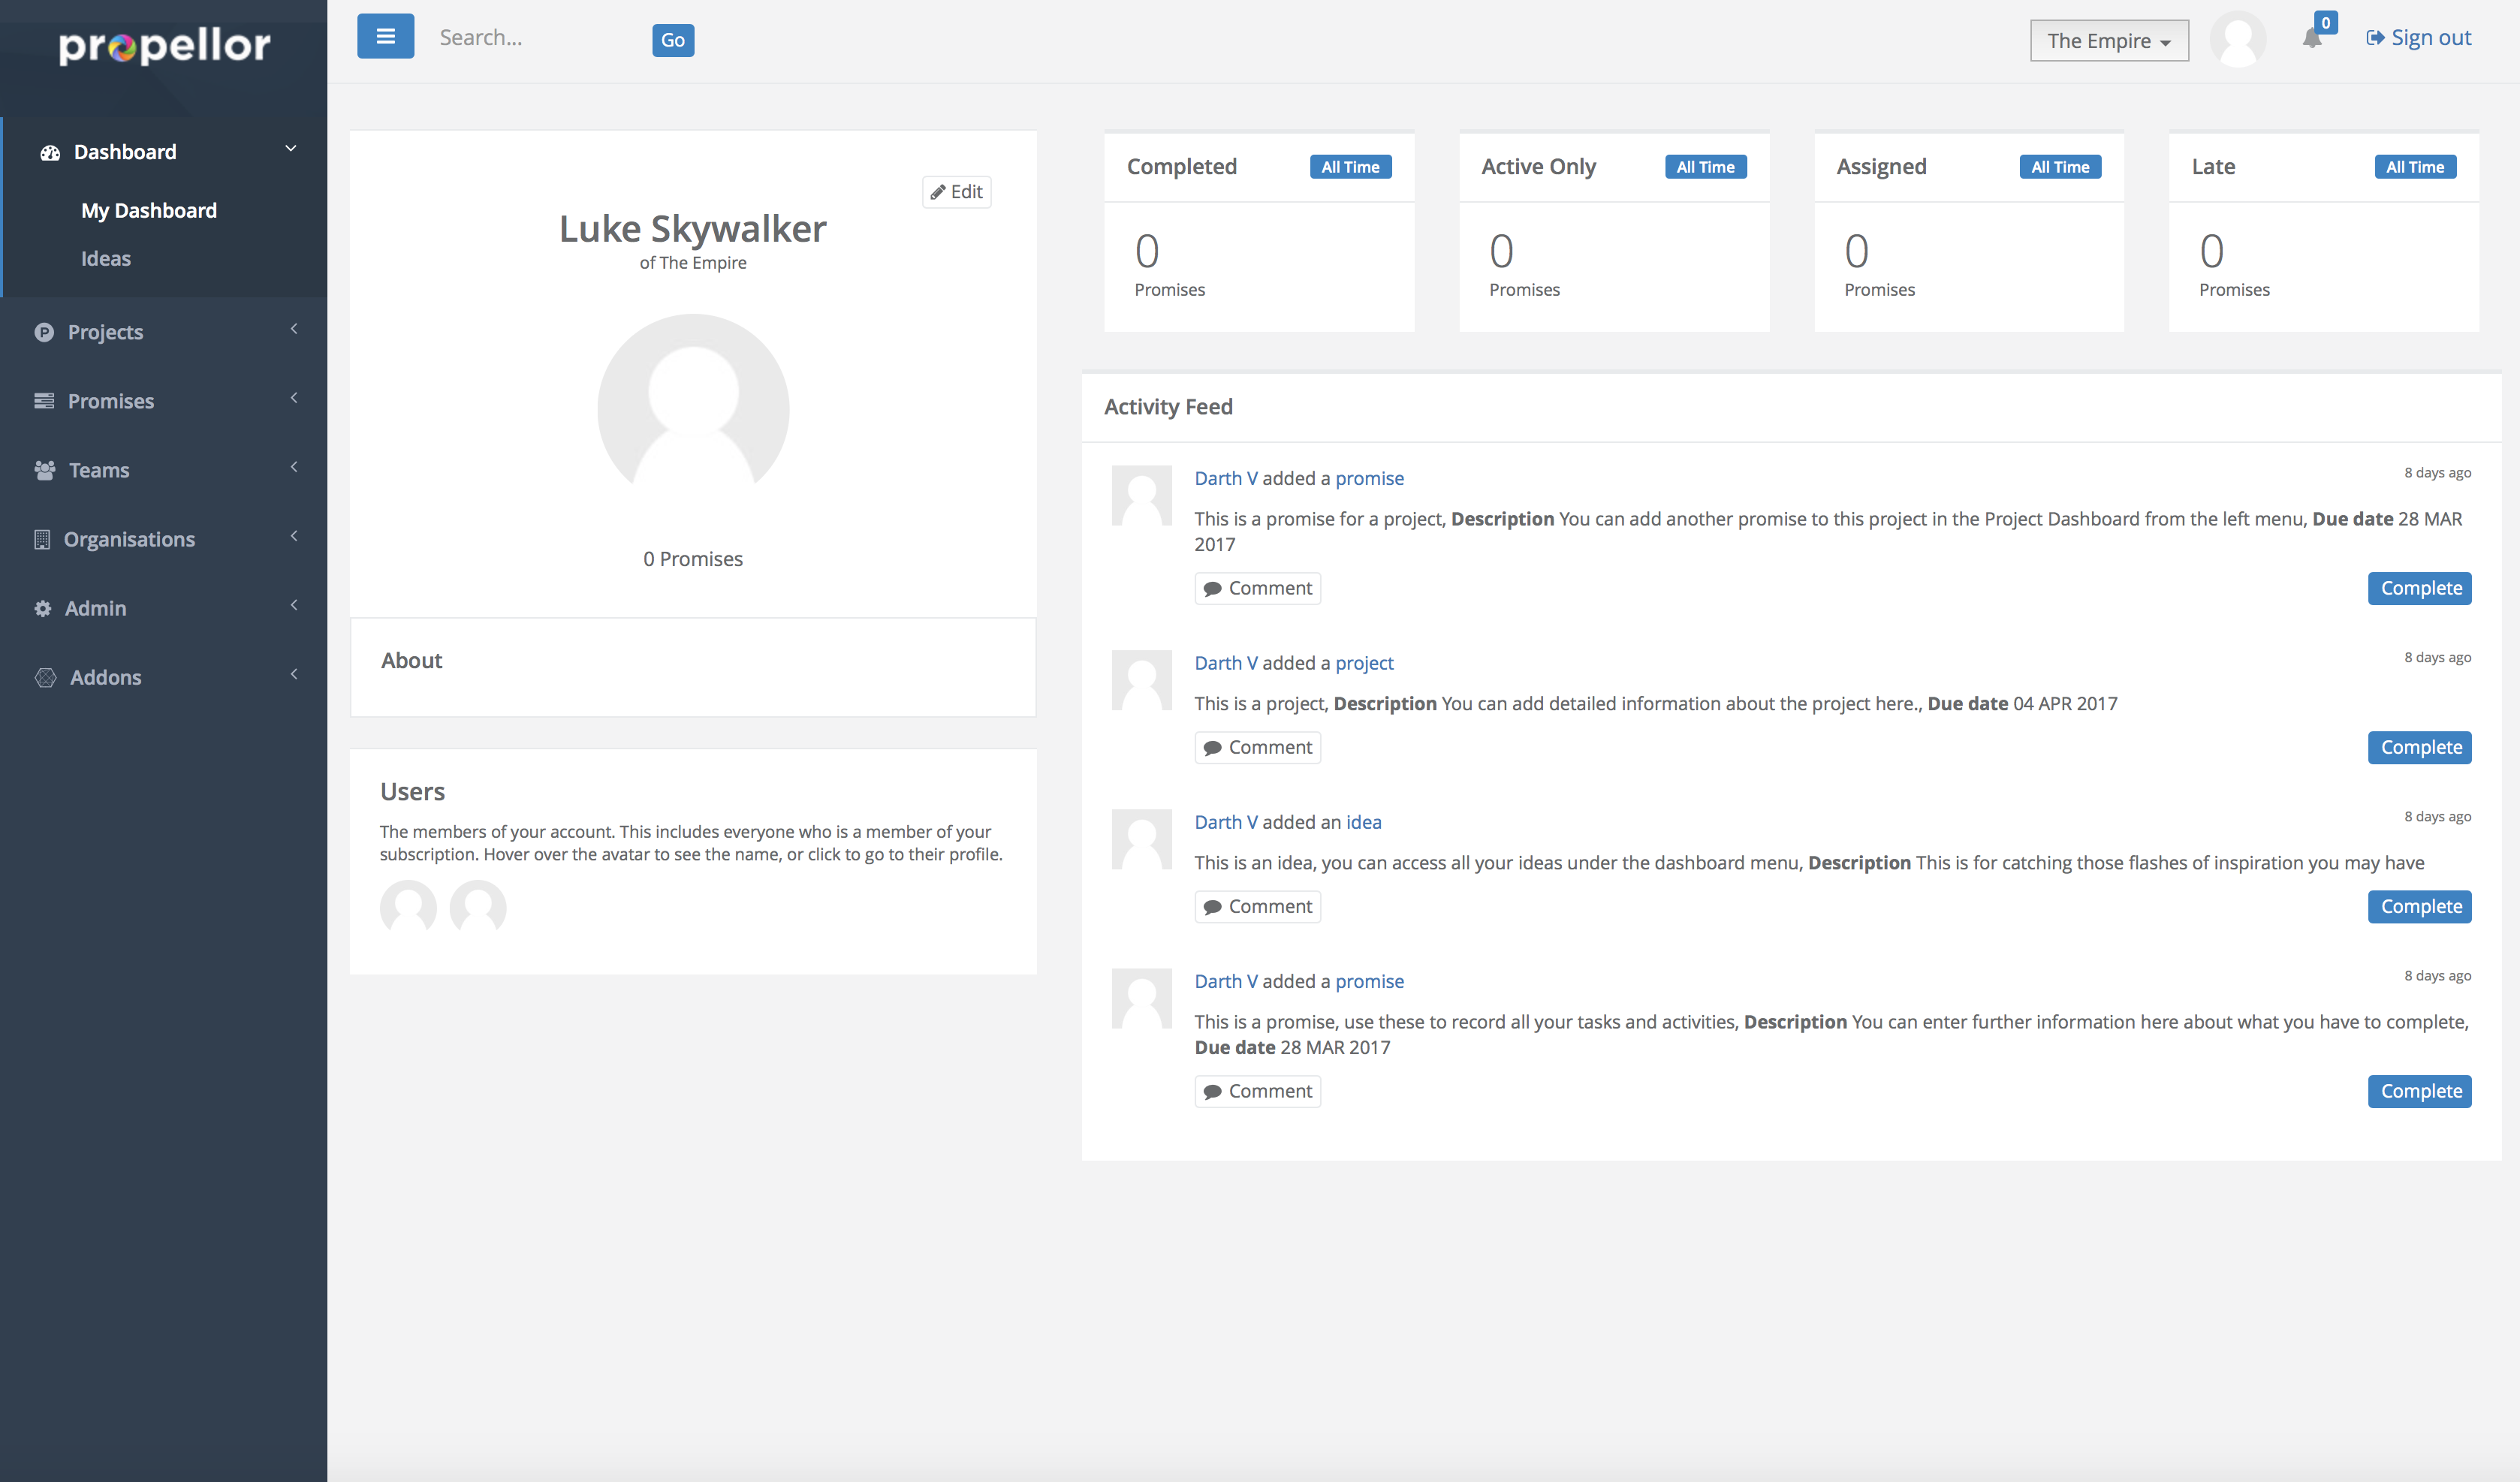Select My Dashboard menu item
This screenshot has height=1482, width=2520.
[x=149, y=211]
